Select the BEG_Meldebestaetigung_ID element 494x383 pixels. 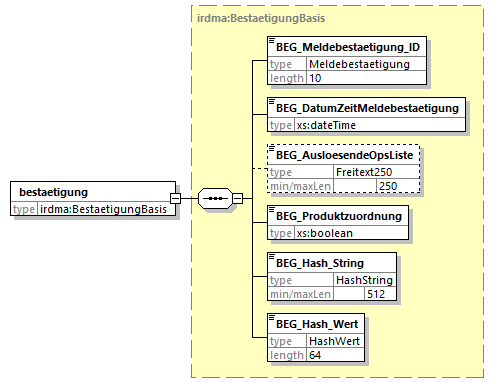[x=348, y=47]
